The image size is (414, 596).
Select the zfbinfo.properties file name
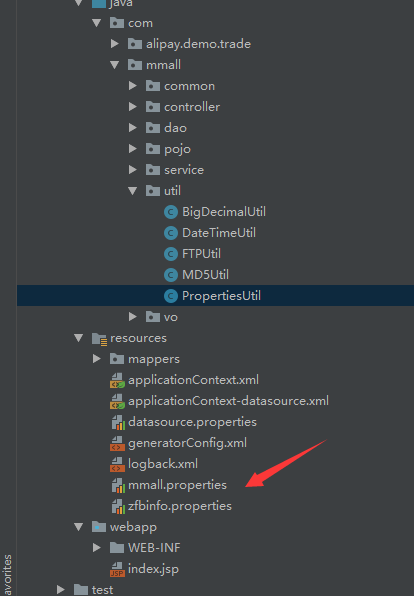point(180,506)
